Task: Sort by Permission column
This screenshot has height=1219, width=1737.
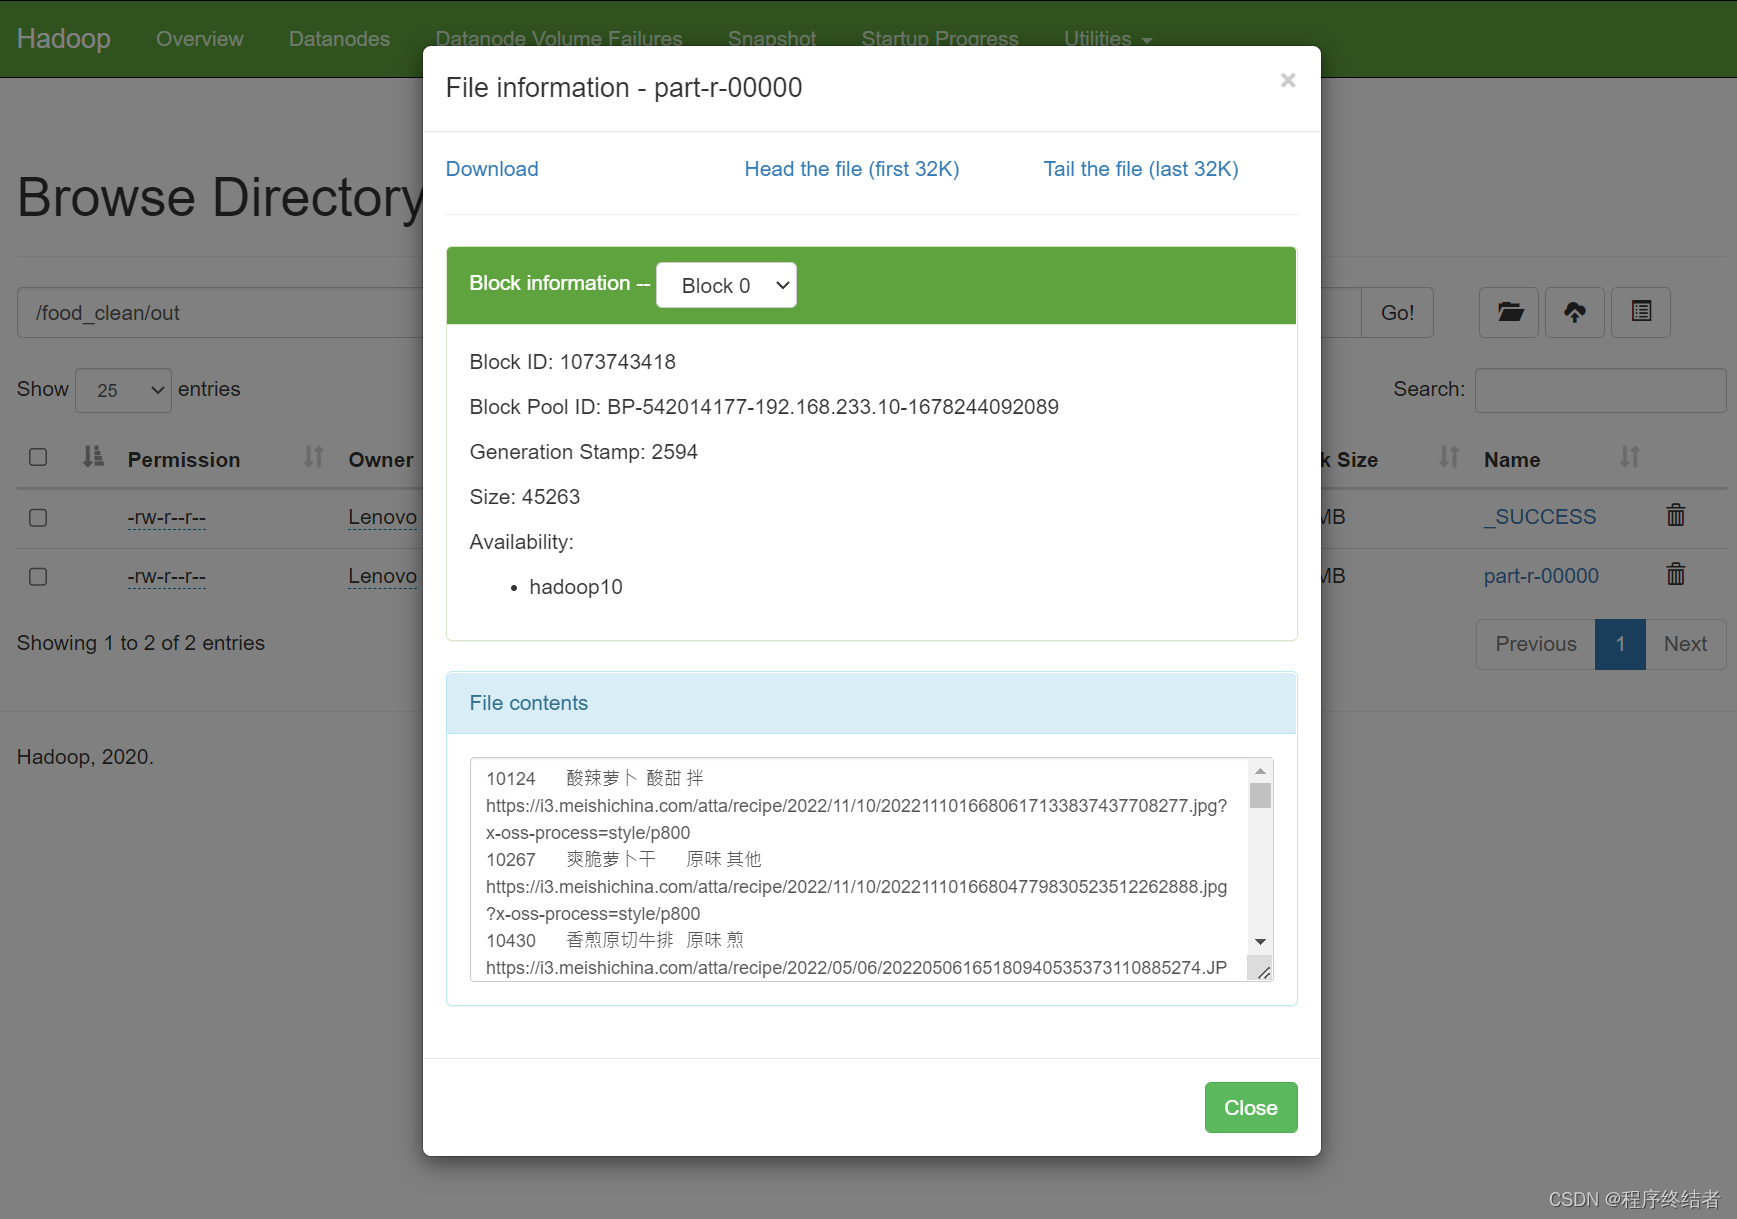Action: (184, 460)
